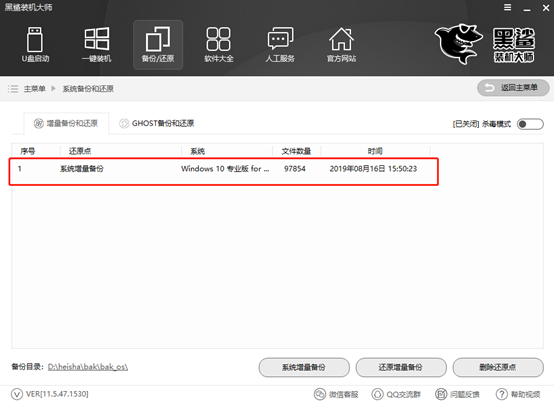Image resolution: width=554 pixels, height=402 pixels.
Task: Click the version check icon beside VER
Action: pyautogui.click(x=17, y=394)
